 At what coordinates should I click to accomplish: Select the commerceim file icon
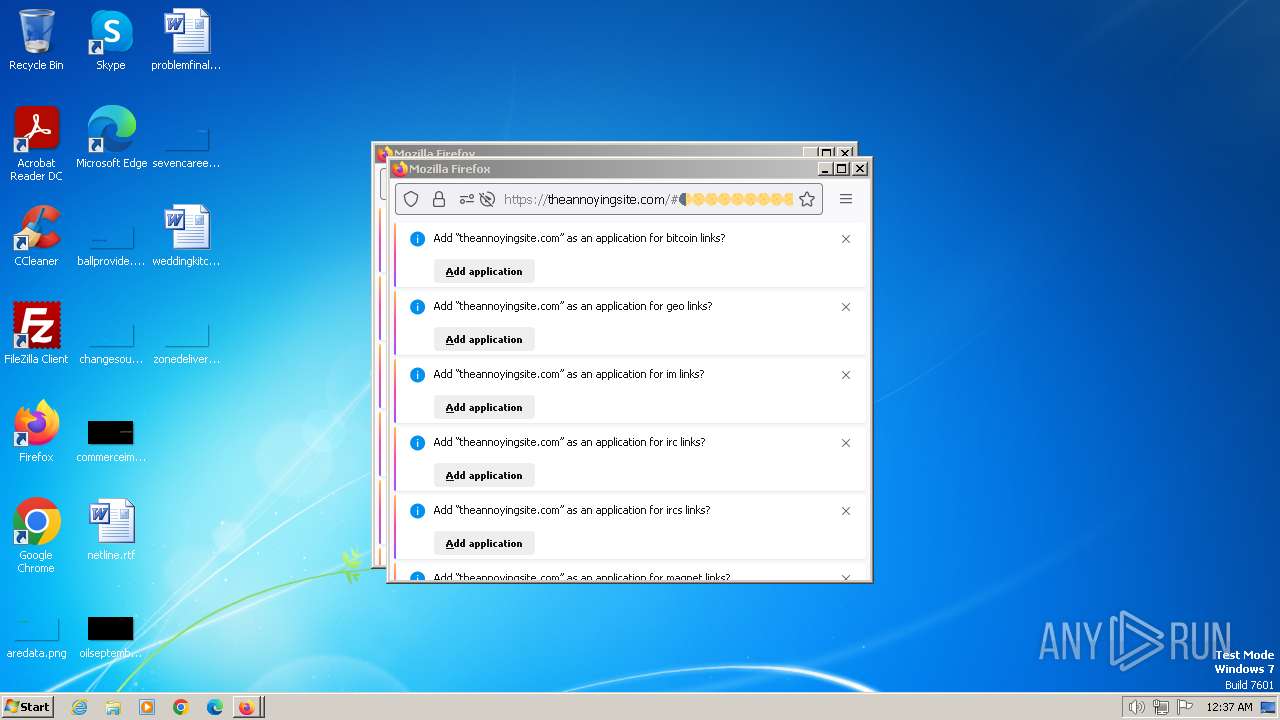pyautogui.click(x=111, y=440)
